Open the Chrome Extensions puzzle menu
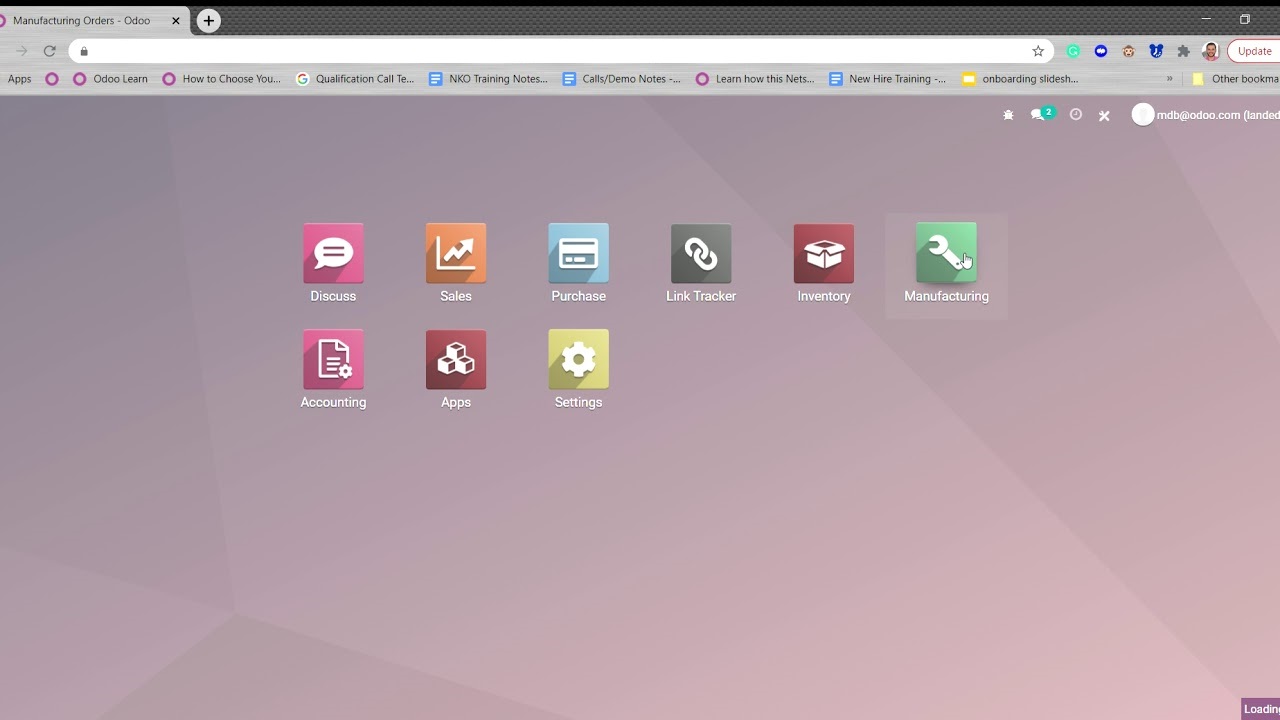This screenshot has height=720, width=1280. coord(1183,51)
